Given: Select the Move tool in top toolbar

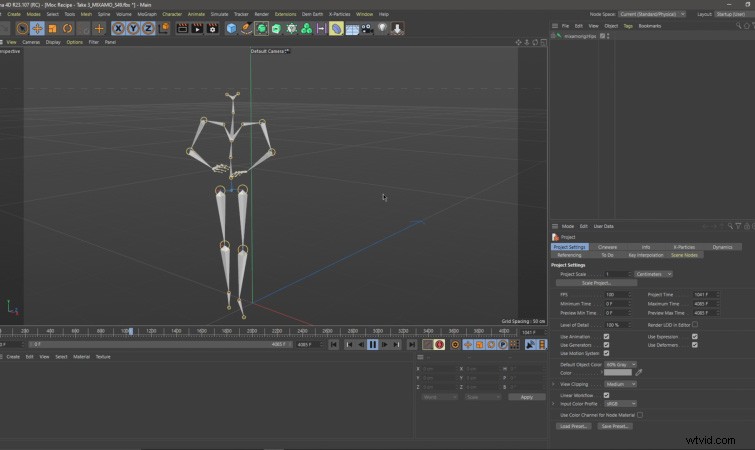Looking at the screenshot, I should point(37,29).
